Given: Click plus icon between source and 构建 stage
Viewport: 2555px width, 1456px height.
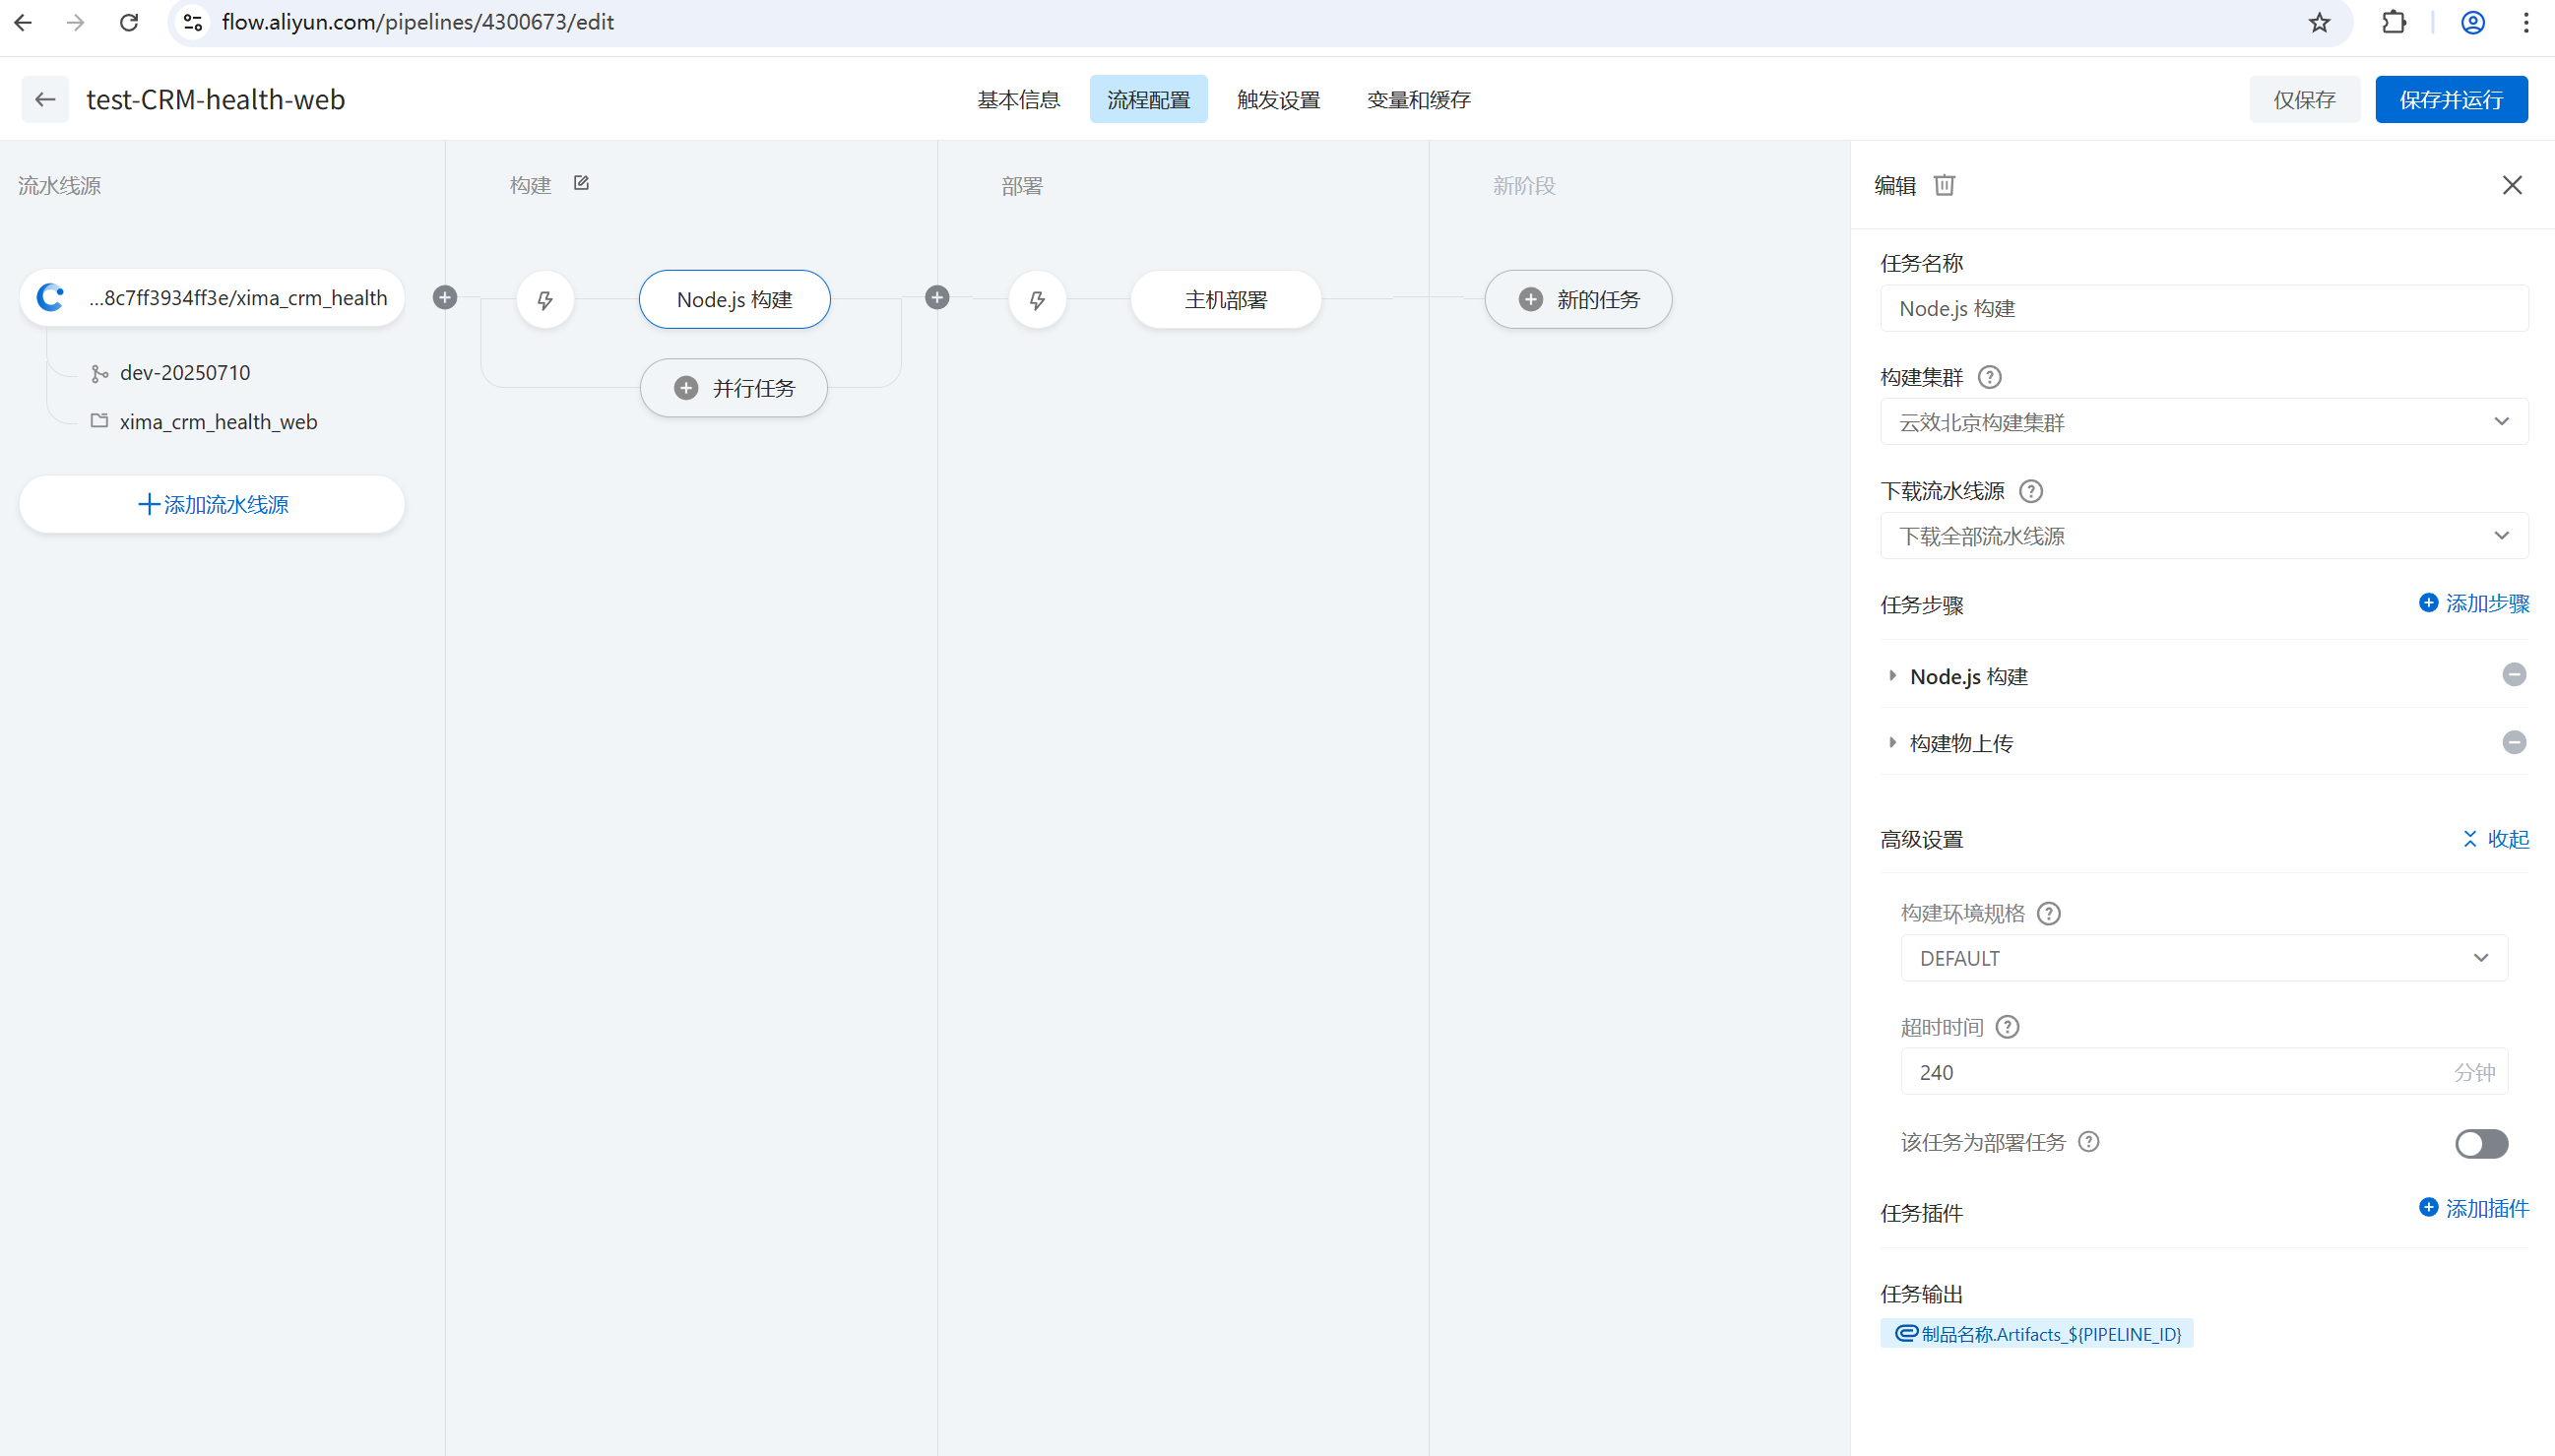Looking at the screenshot, I should click(x=445, y=297).
